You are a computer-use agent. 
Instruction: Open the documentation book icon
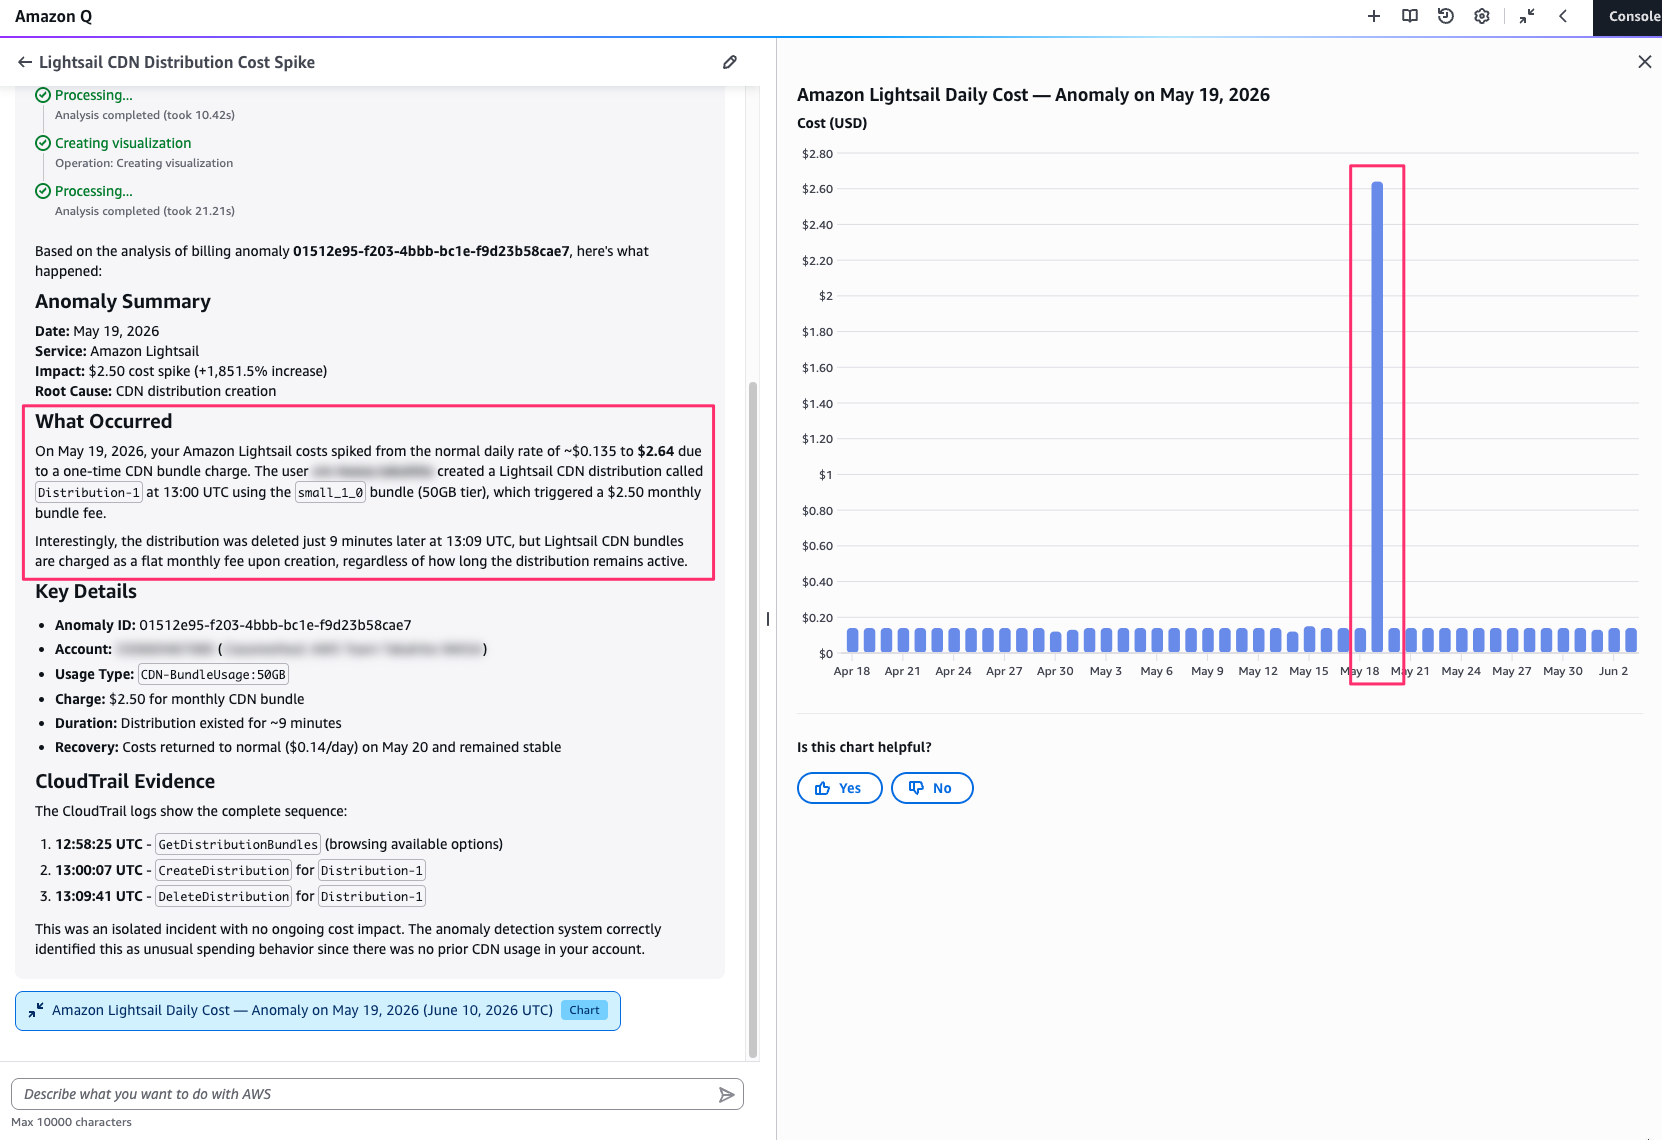(1410, 16)
